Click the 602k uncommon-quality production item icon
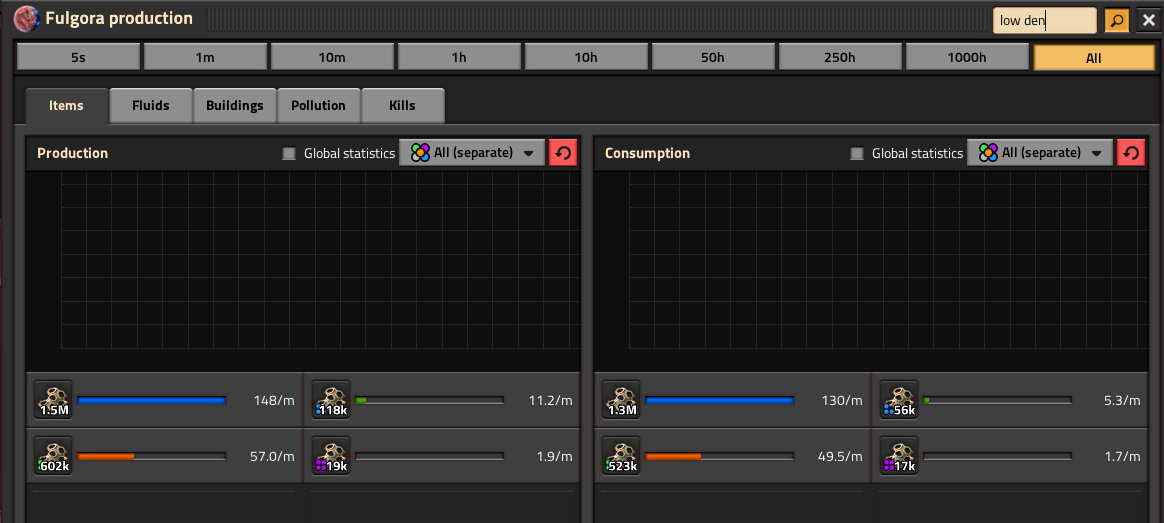This screenshot has height=523, width=1164. (x=53, y=455)
